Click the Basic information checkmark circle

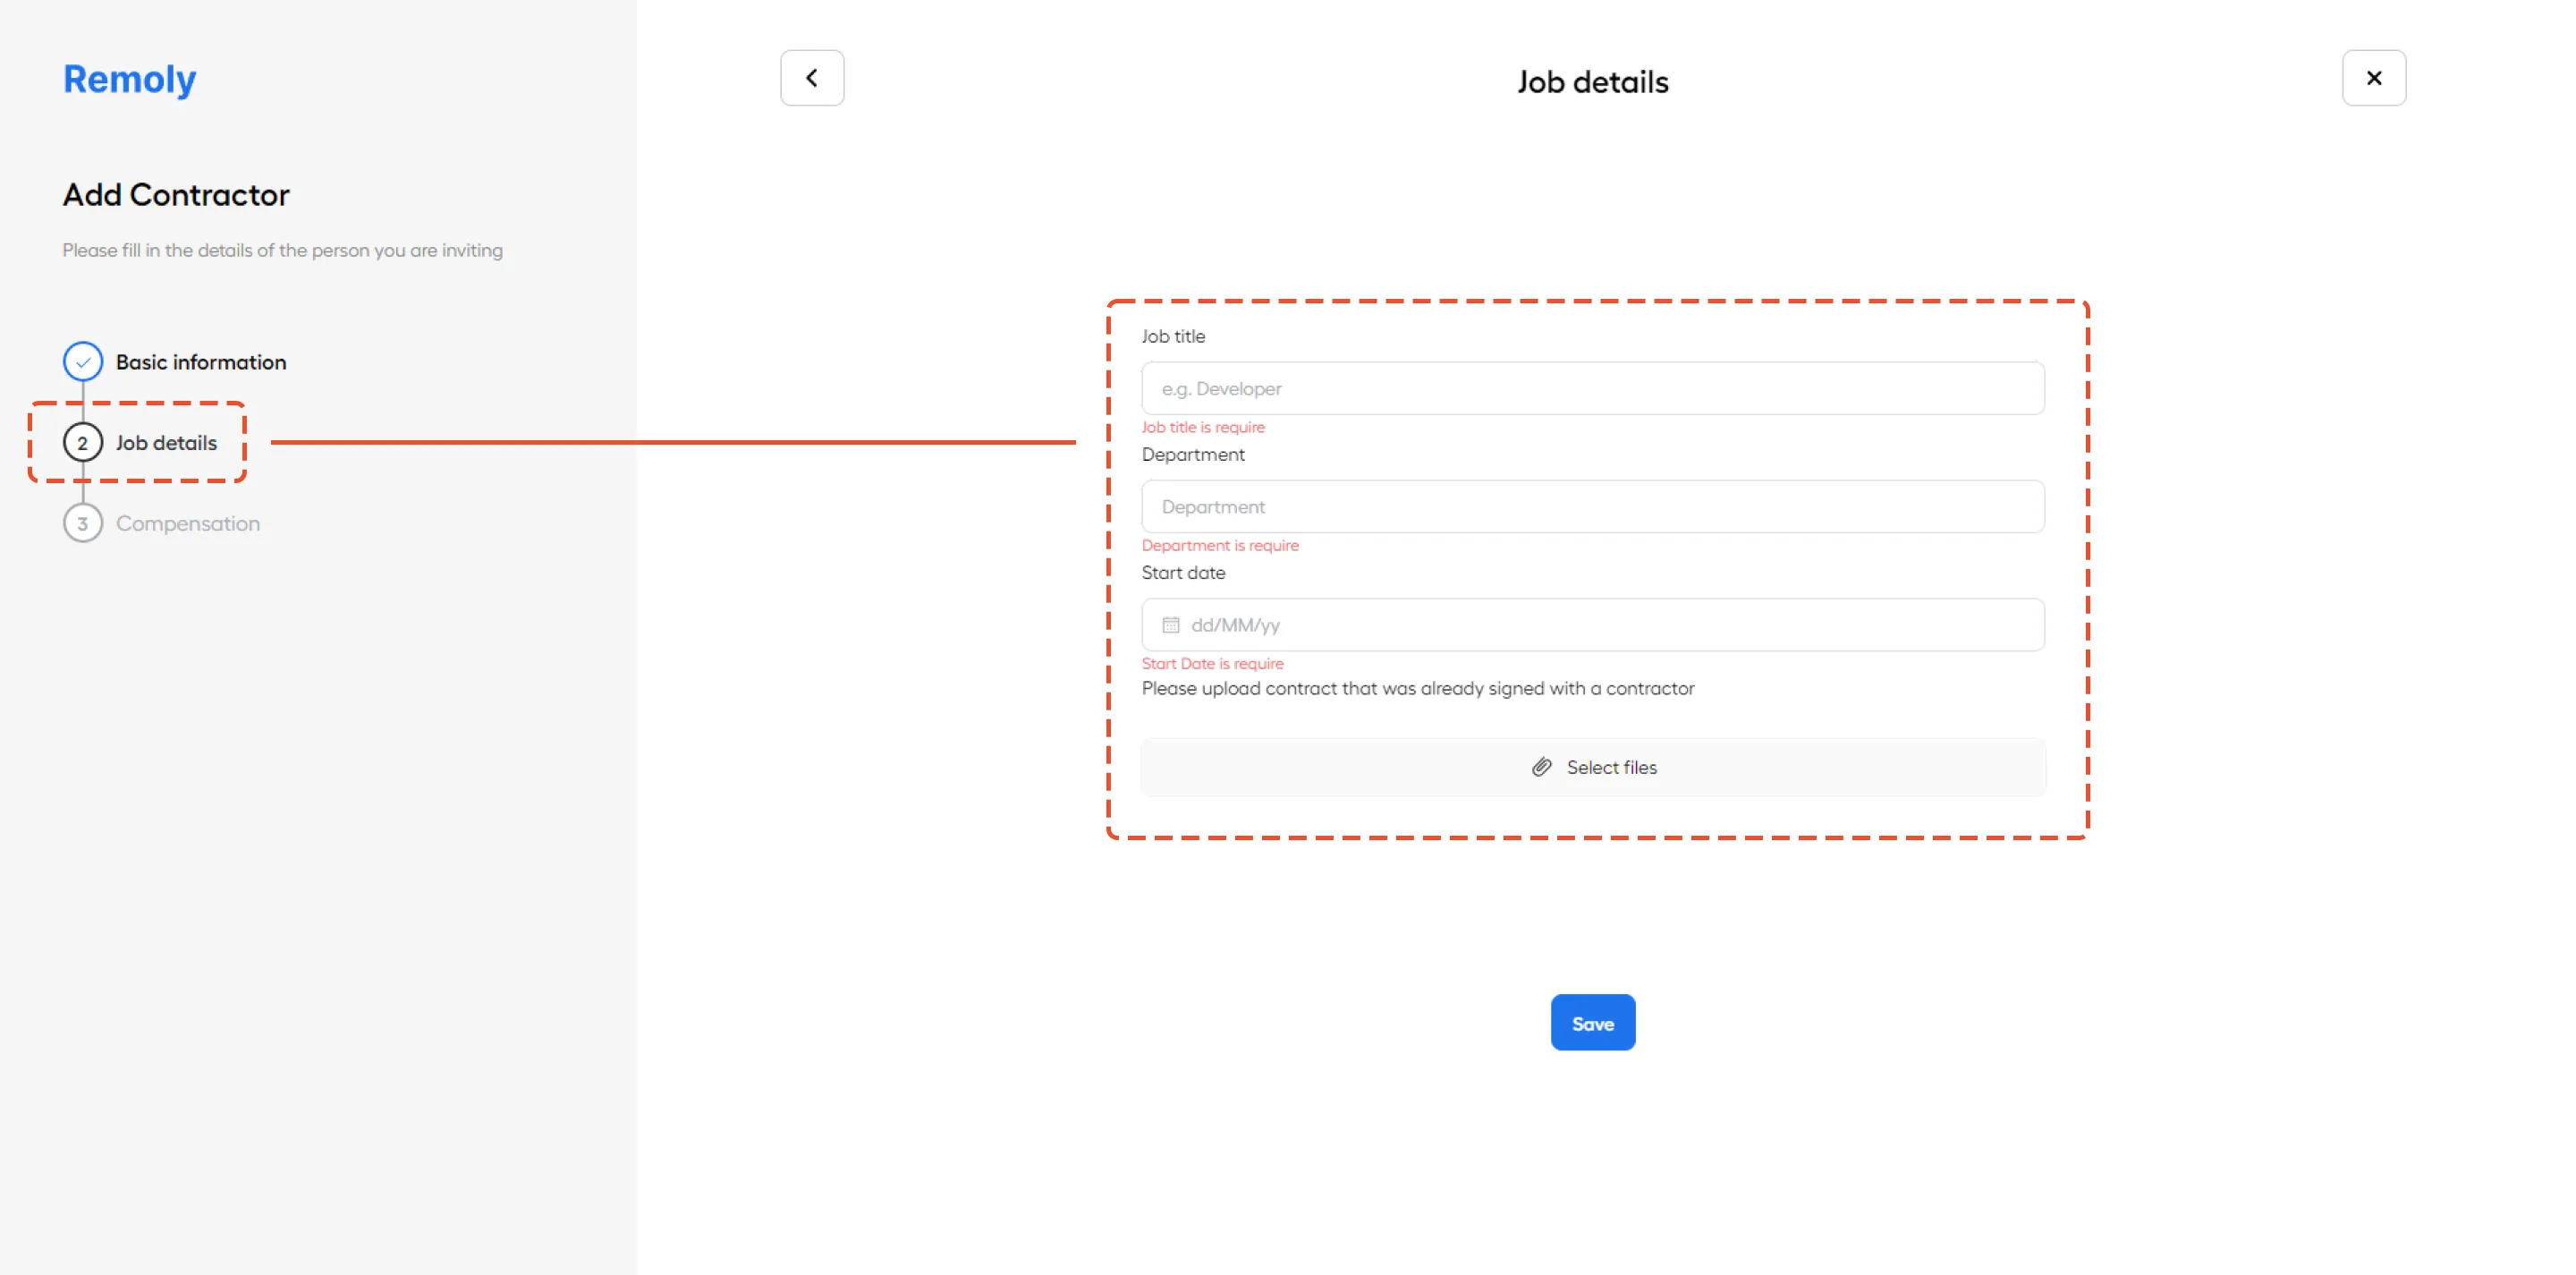83,362
